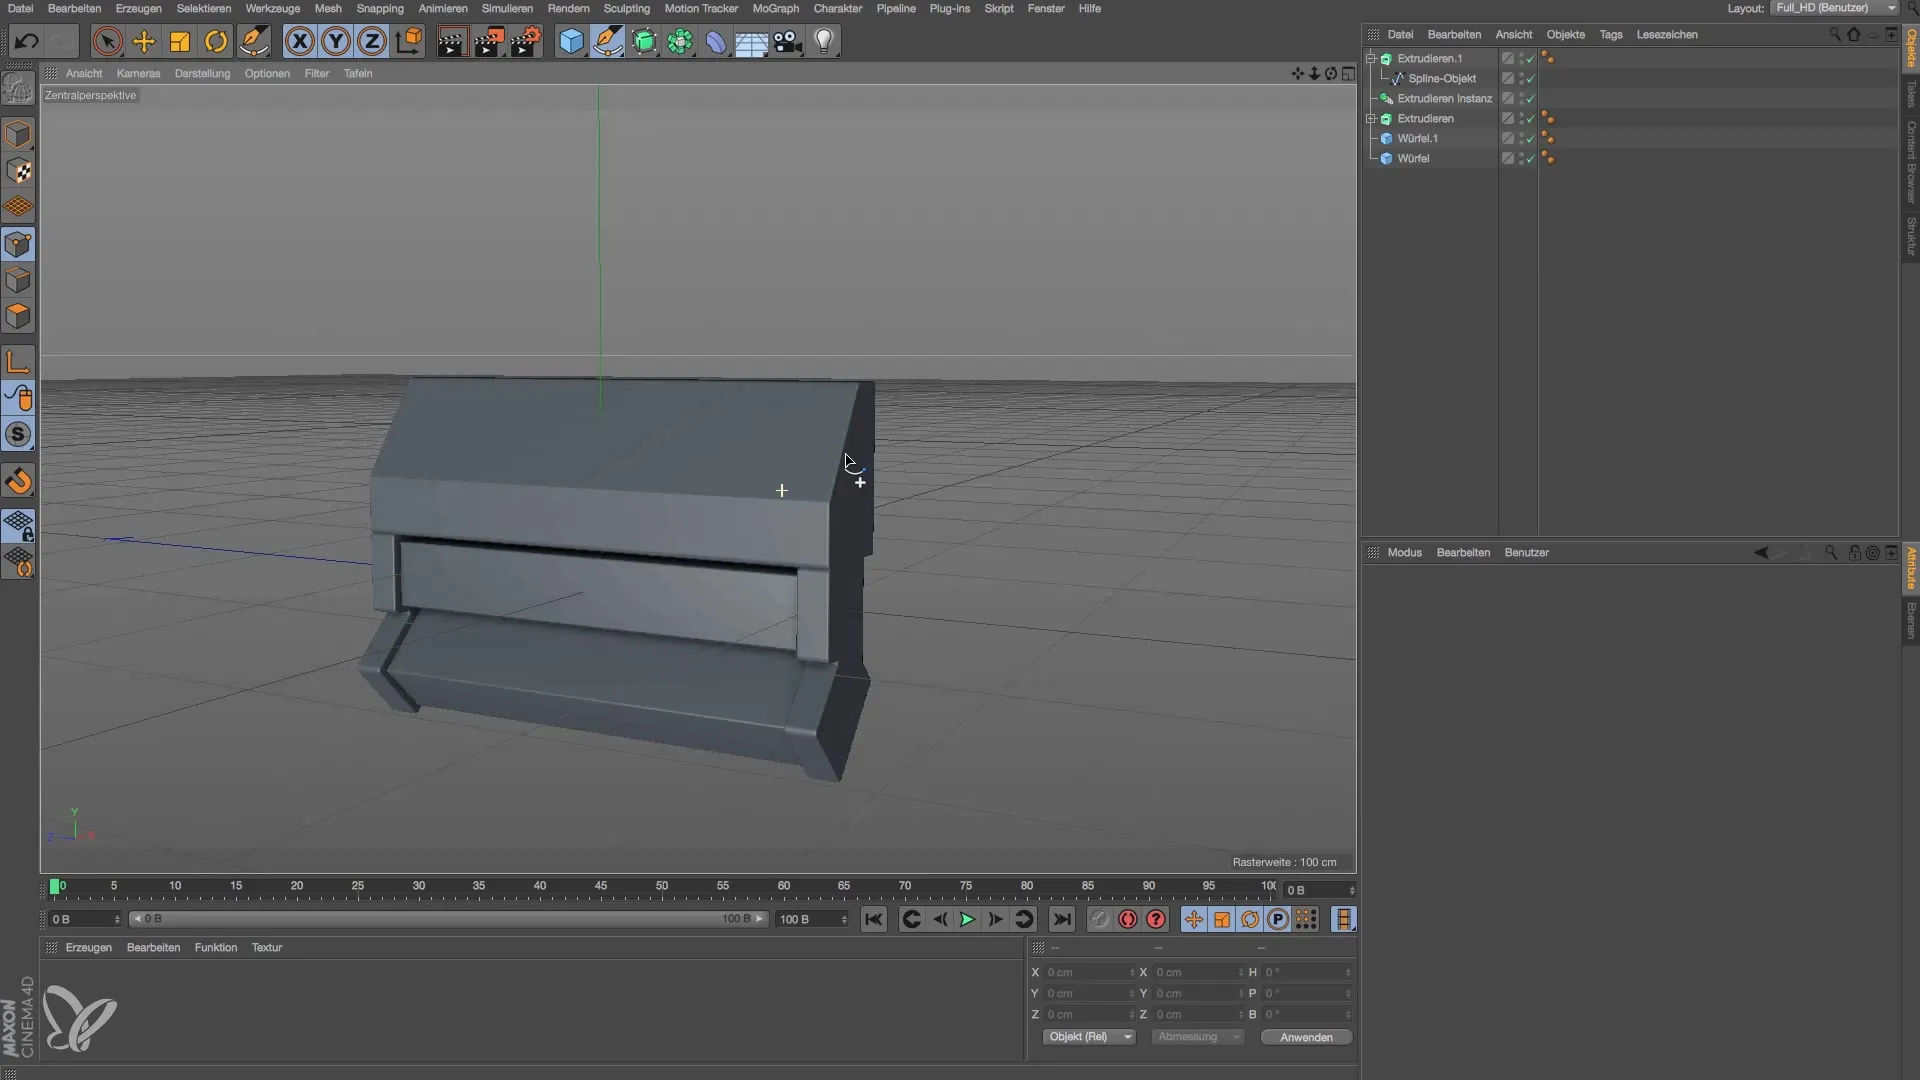This screenshot has width=1920, height=1080.
Task: Add a camera object
Action: 787,41
